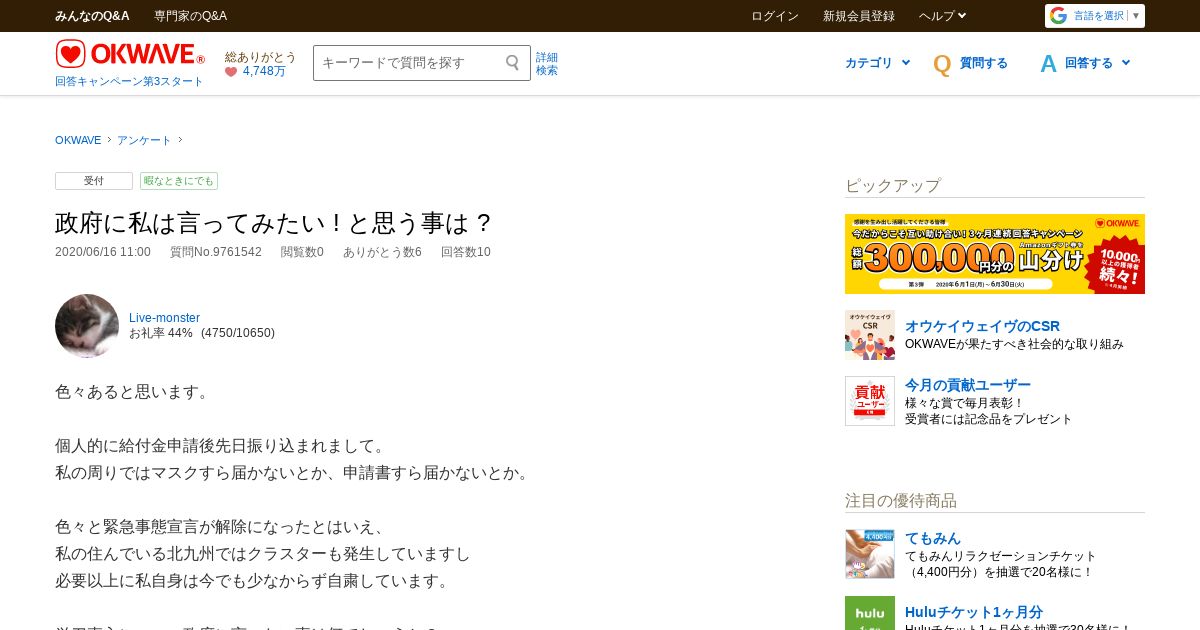Viewport: 1200px width, 630px height.
Task: Click the 総ありがとう 4,748万 counter
Action: pos(260,64)
